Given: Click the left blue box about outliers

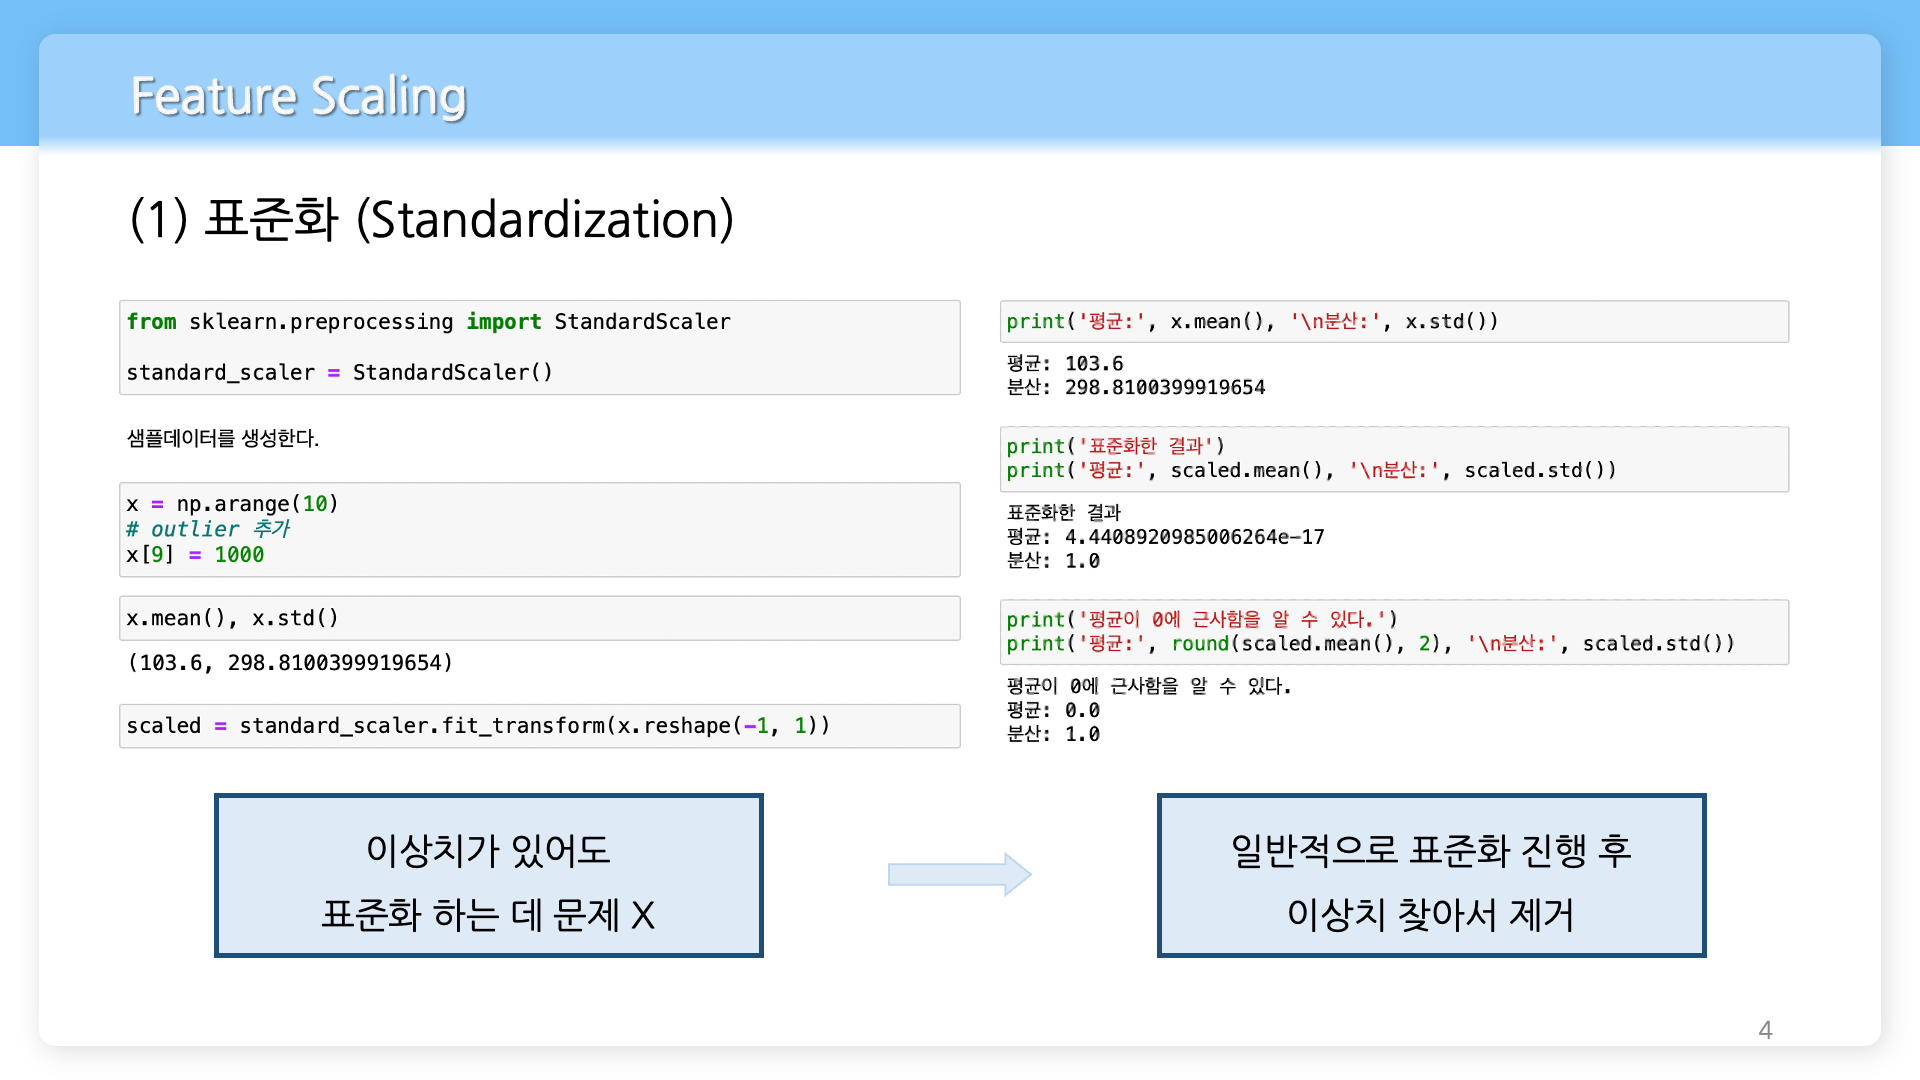Looking at the screenshot, I should (488, 876).
